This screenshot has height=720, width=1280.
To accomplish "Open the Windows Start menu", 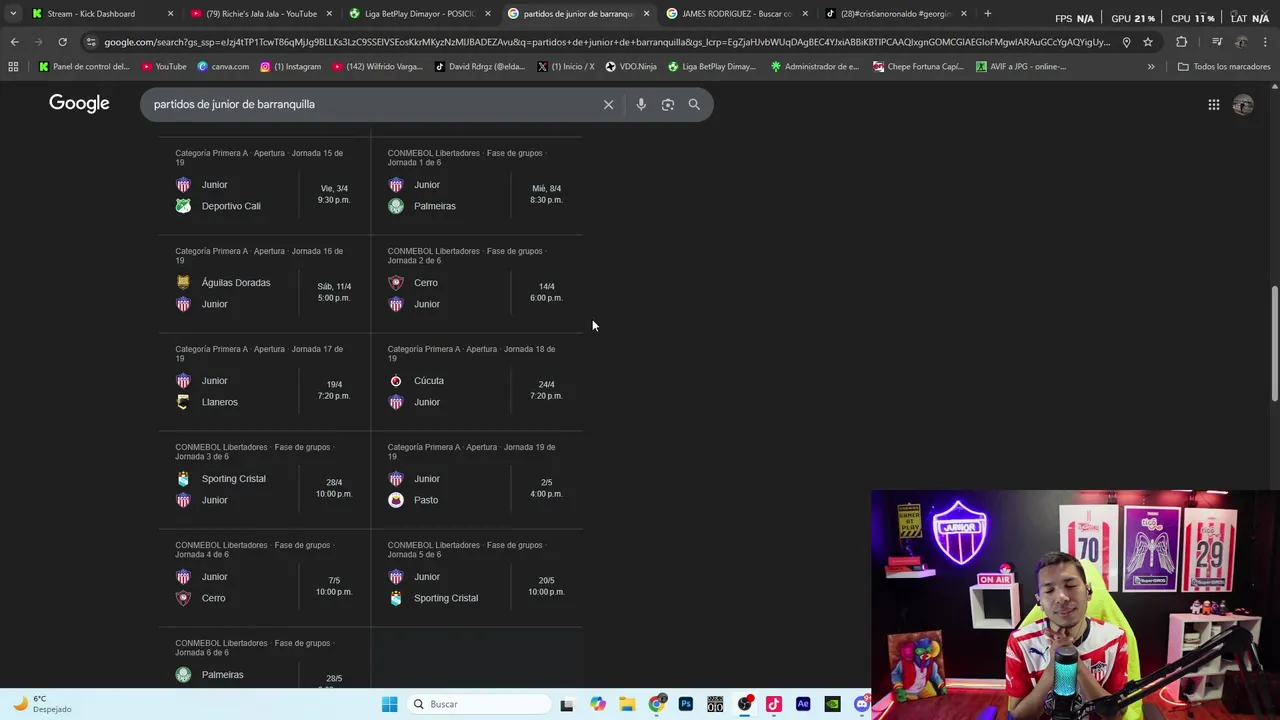I will pyautogui.click(x=389, y=704).
